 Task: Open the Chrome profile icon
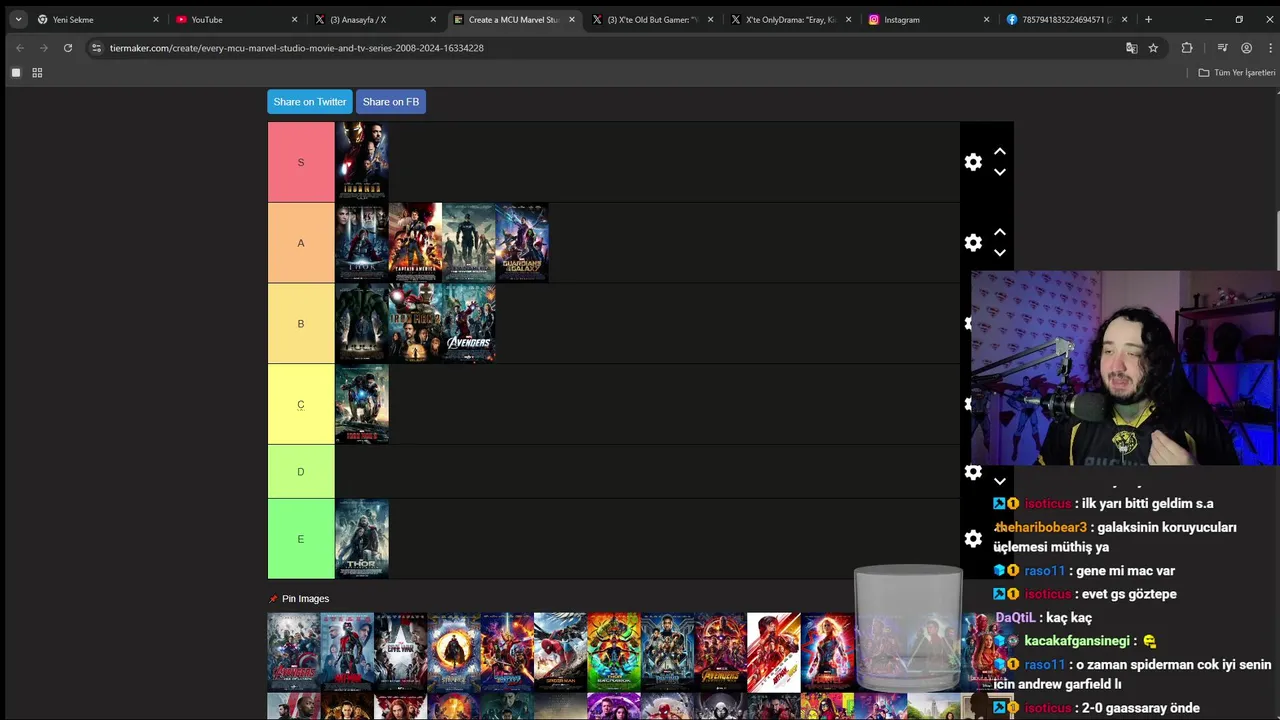[x=1246, y=48]
